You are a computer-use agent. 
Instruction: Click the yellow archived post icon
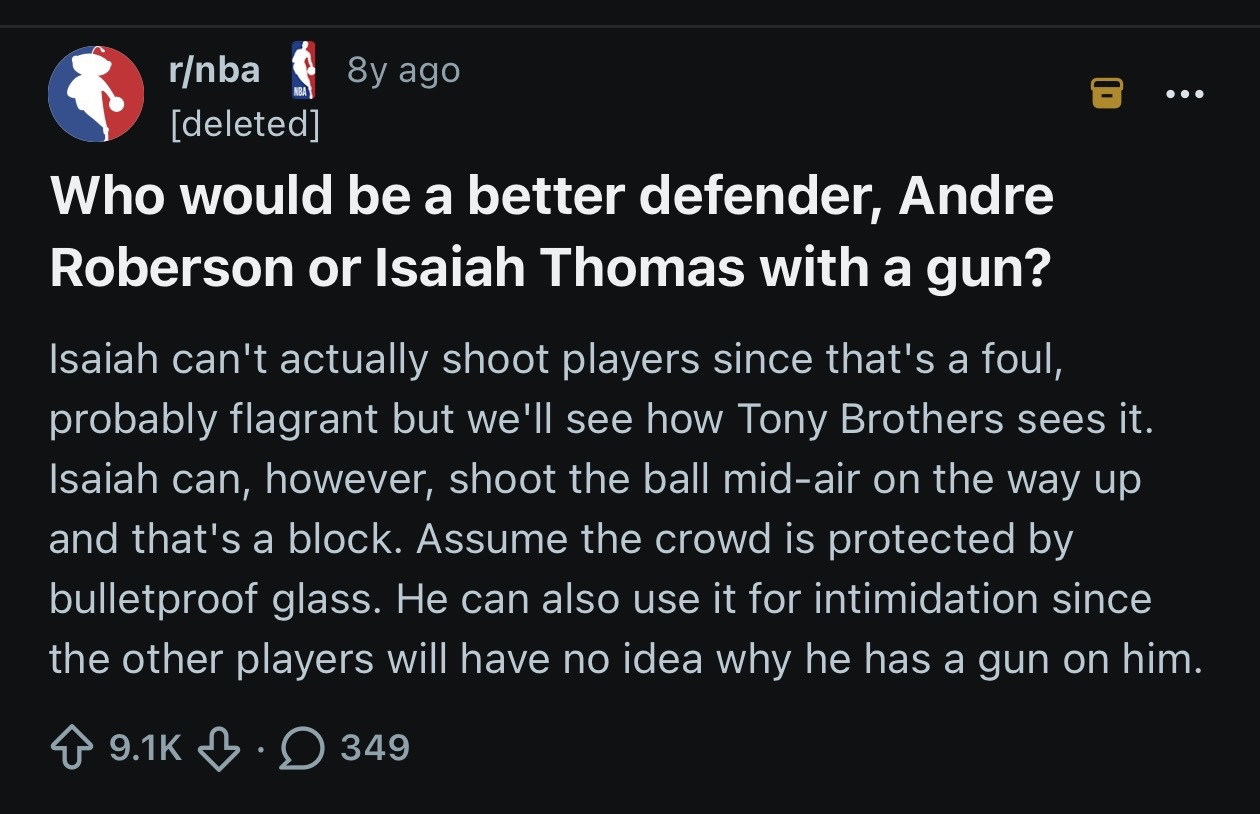[x=1106, y=93]
